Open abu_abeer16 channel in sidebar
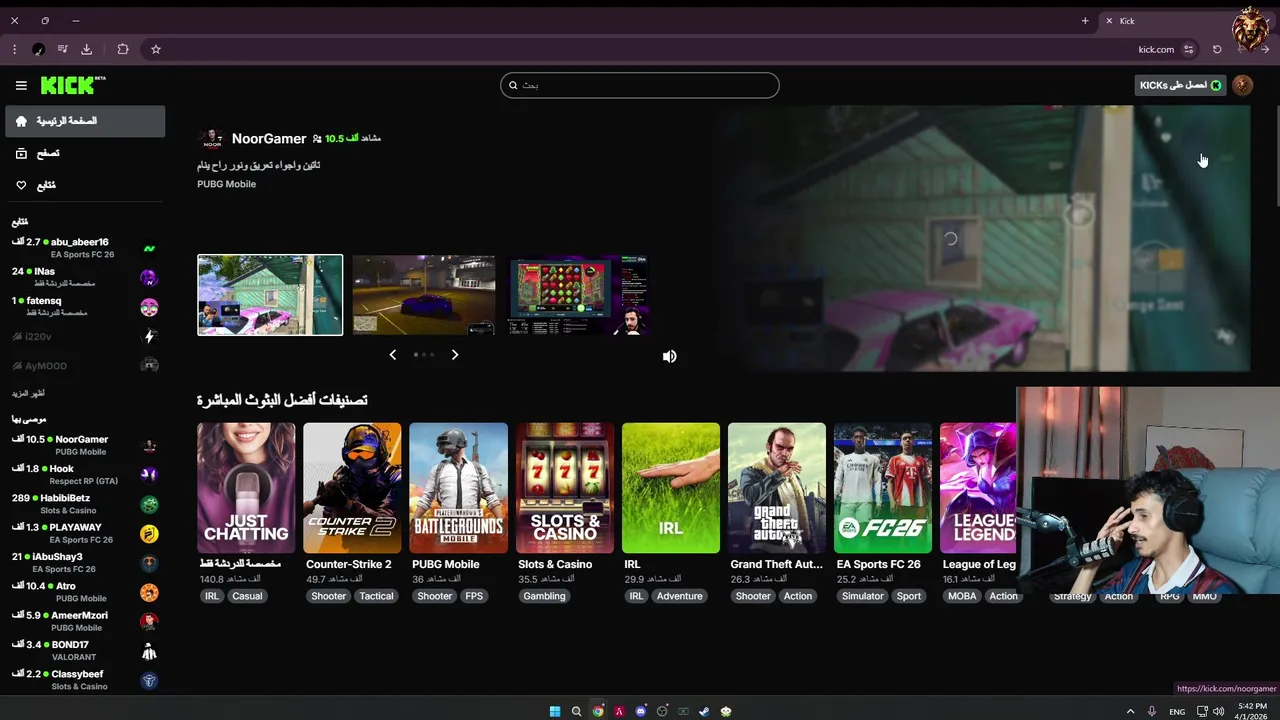Viewport: 1280px width, 720px height. 85,247
